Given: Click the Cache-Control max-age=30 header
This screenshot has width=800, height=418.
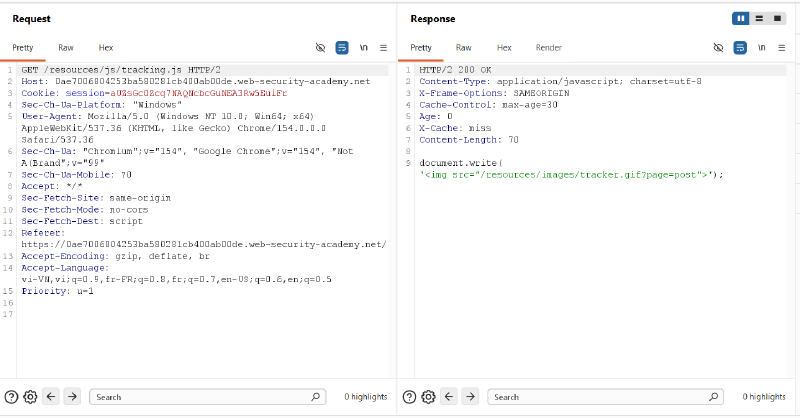Looking at the screenshot, I should click(x=488, y=105).
